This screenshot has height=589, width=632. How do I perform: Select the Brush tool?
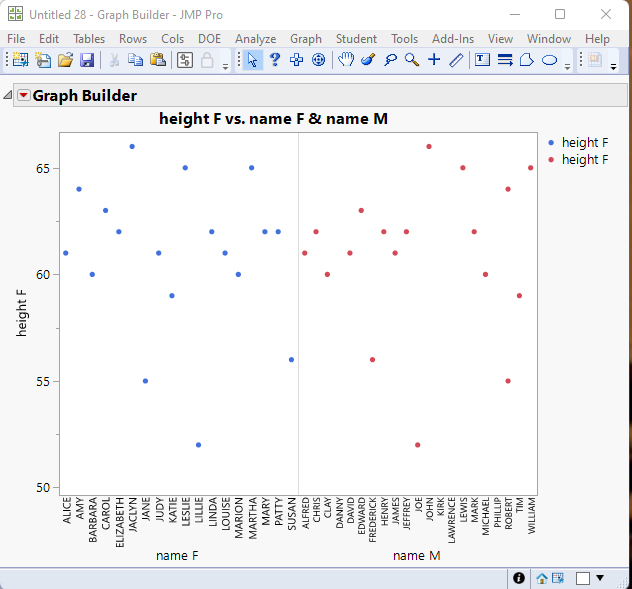(x=368, y=60)
